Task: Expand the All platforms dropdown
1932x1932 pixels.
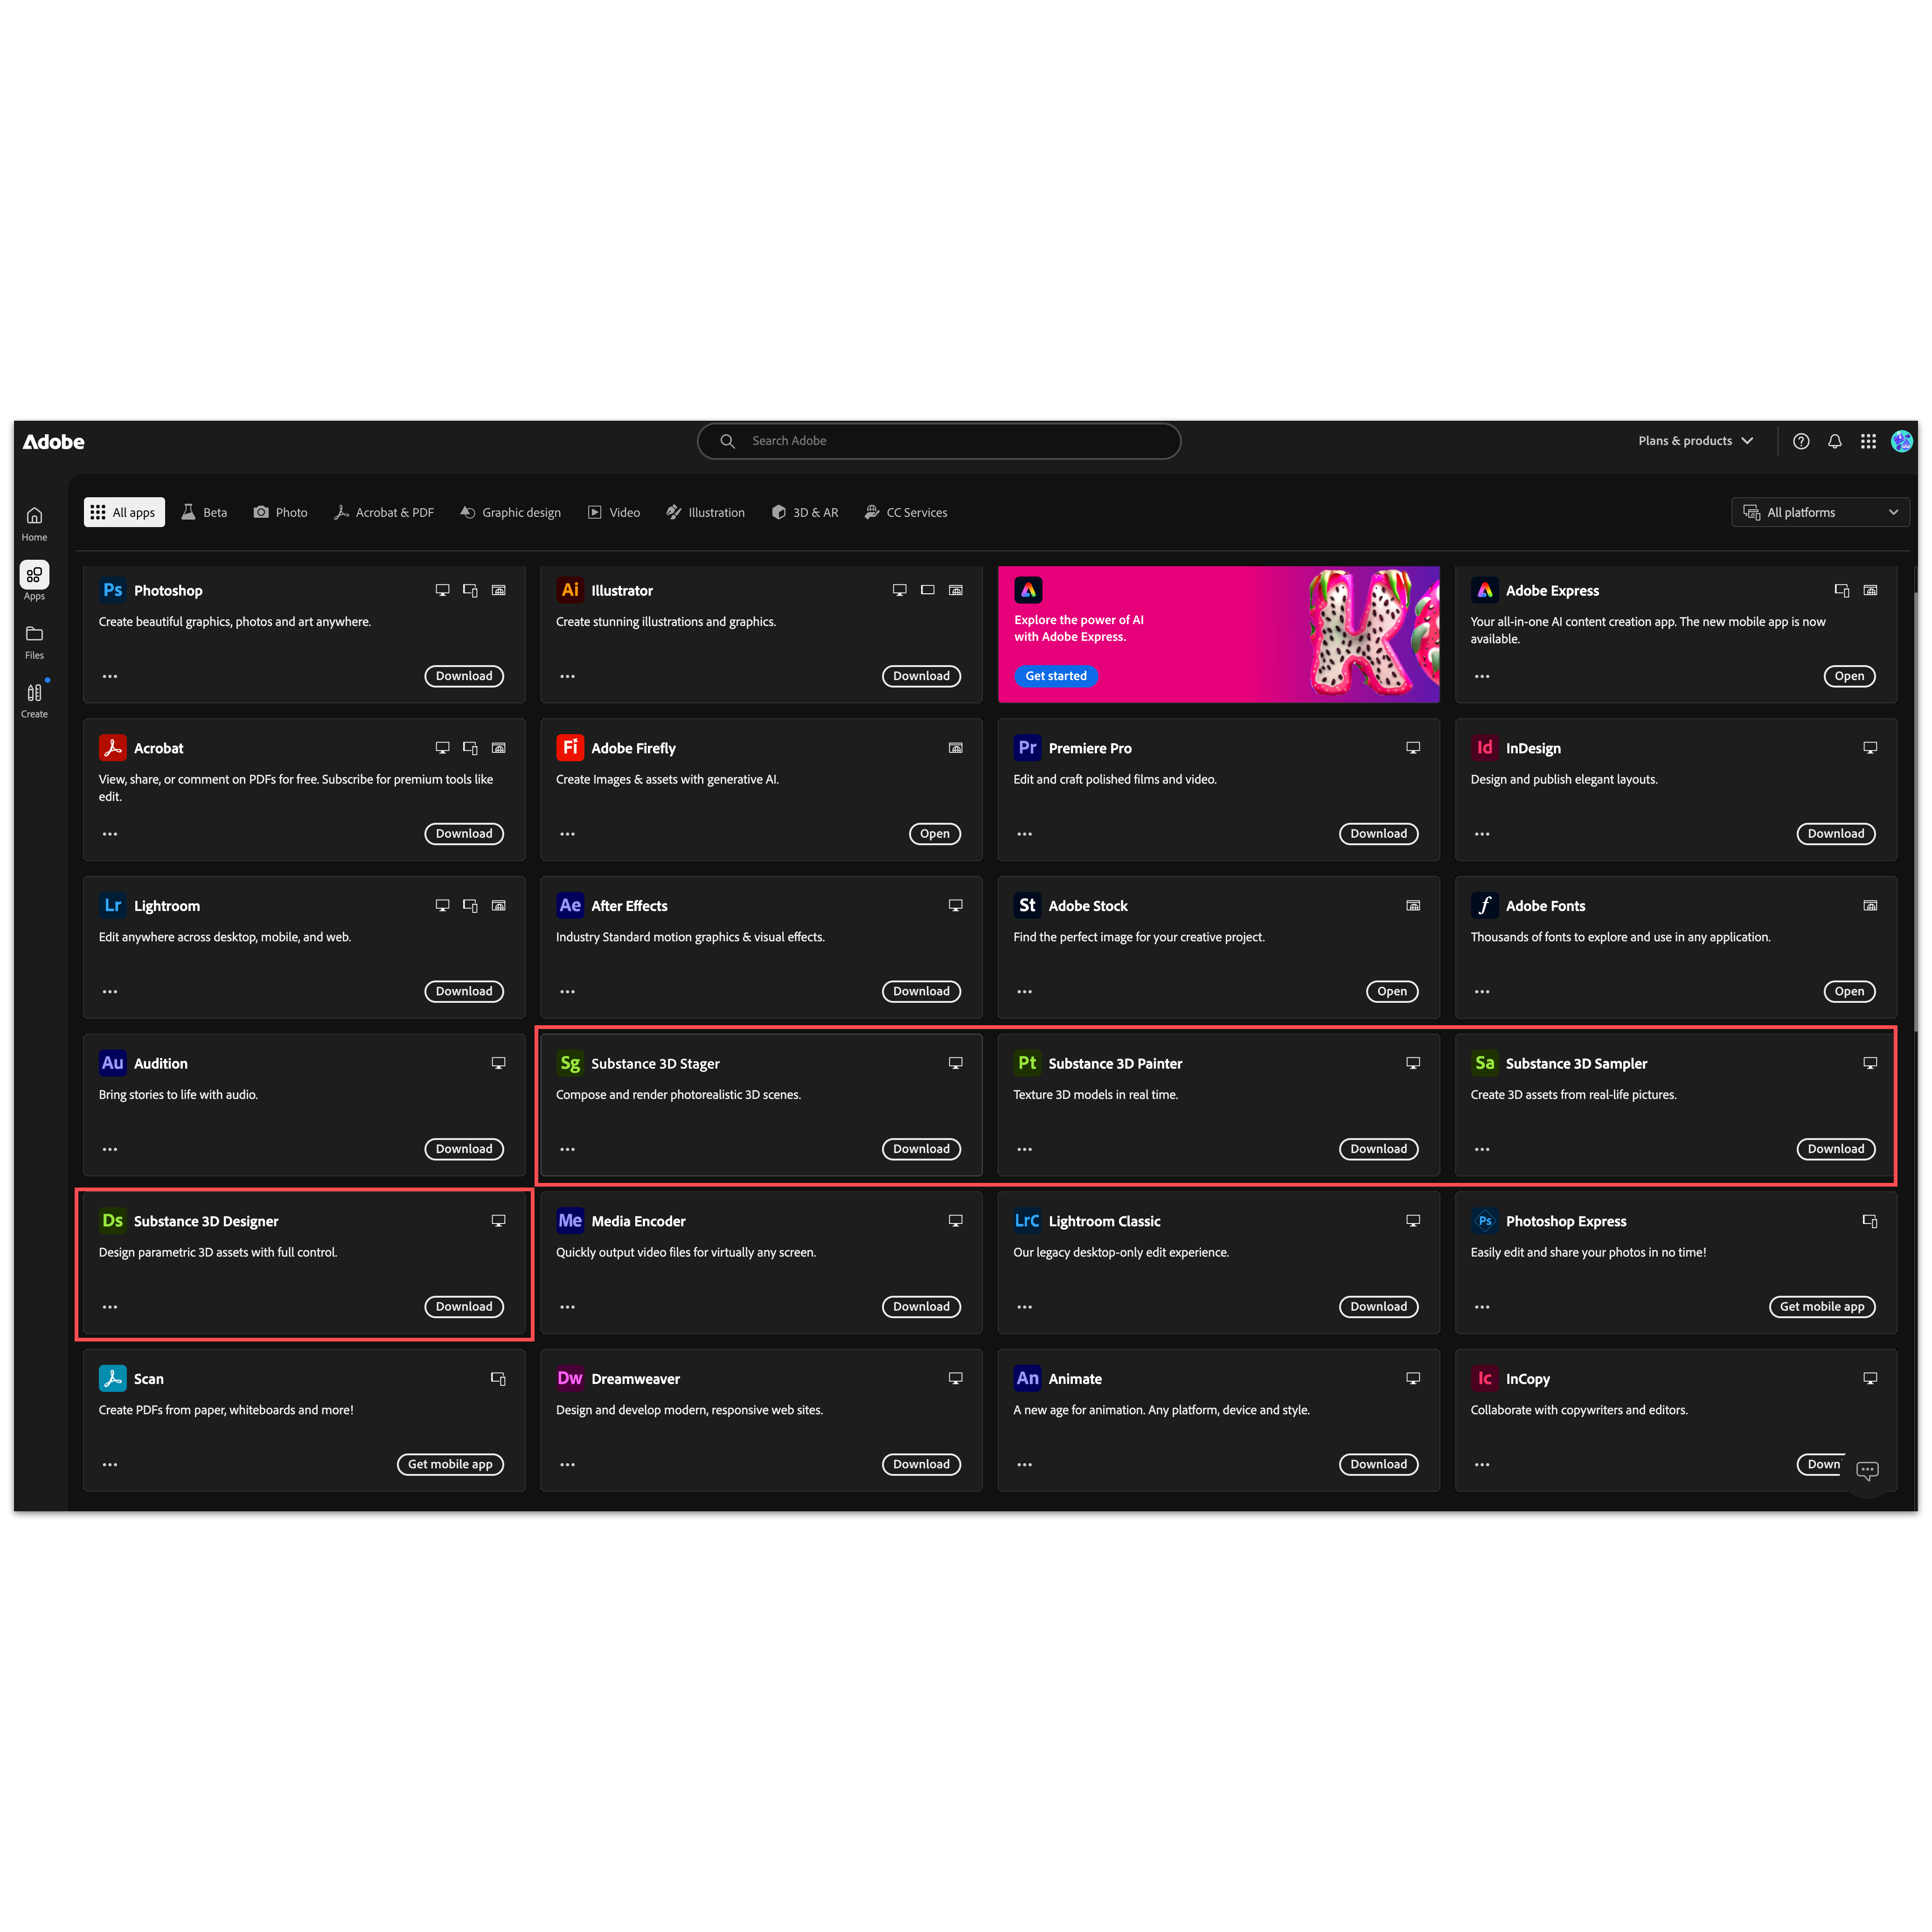Action: pos(1819,512)
